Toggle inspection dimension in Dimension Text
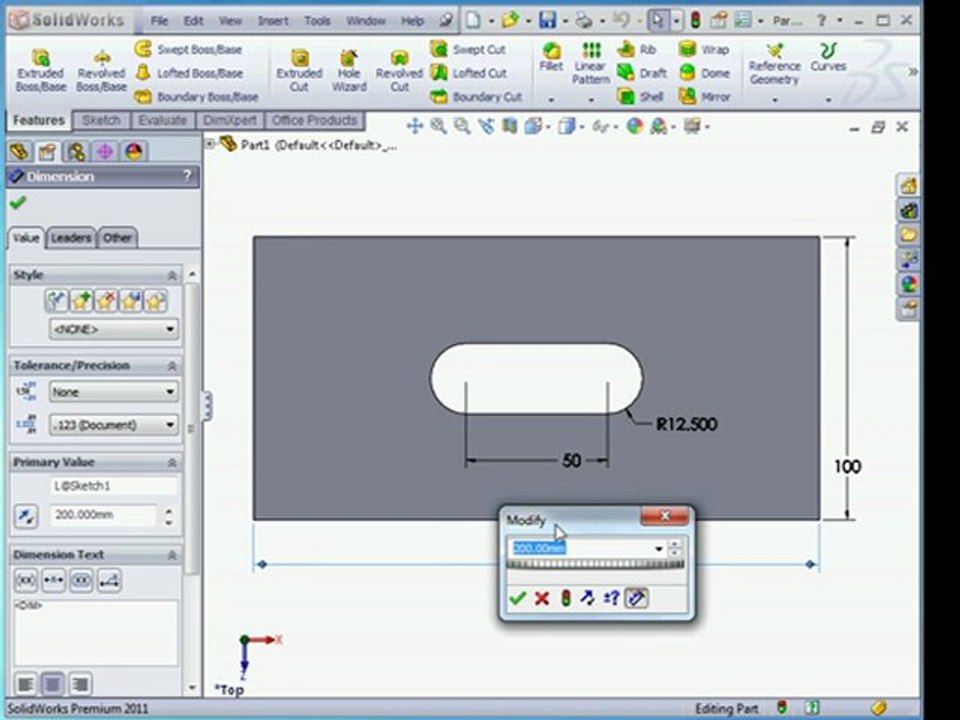This screenshot has width=960, height=720. 81,580
